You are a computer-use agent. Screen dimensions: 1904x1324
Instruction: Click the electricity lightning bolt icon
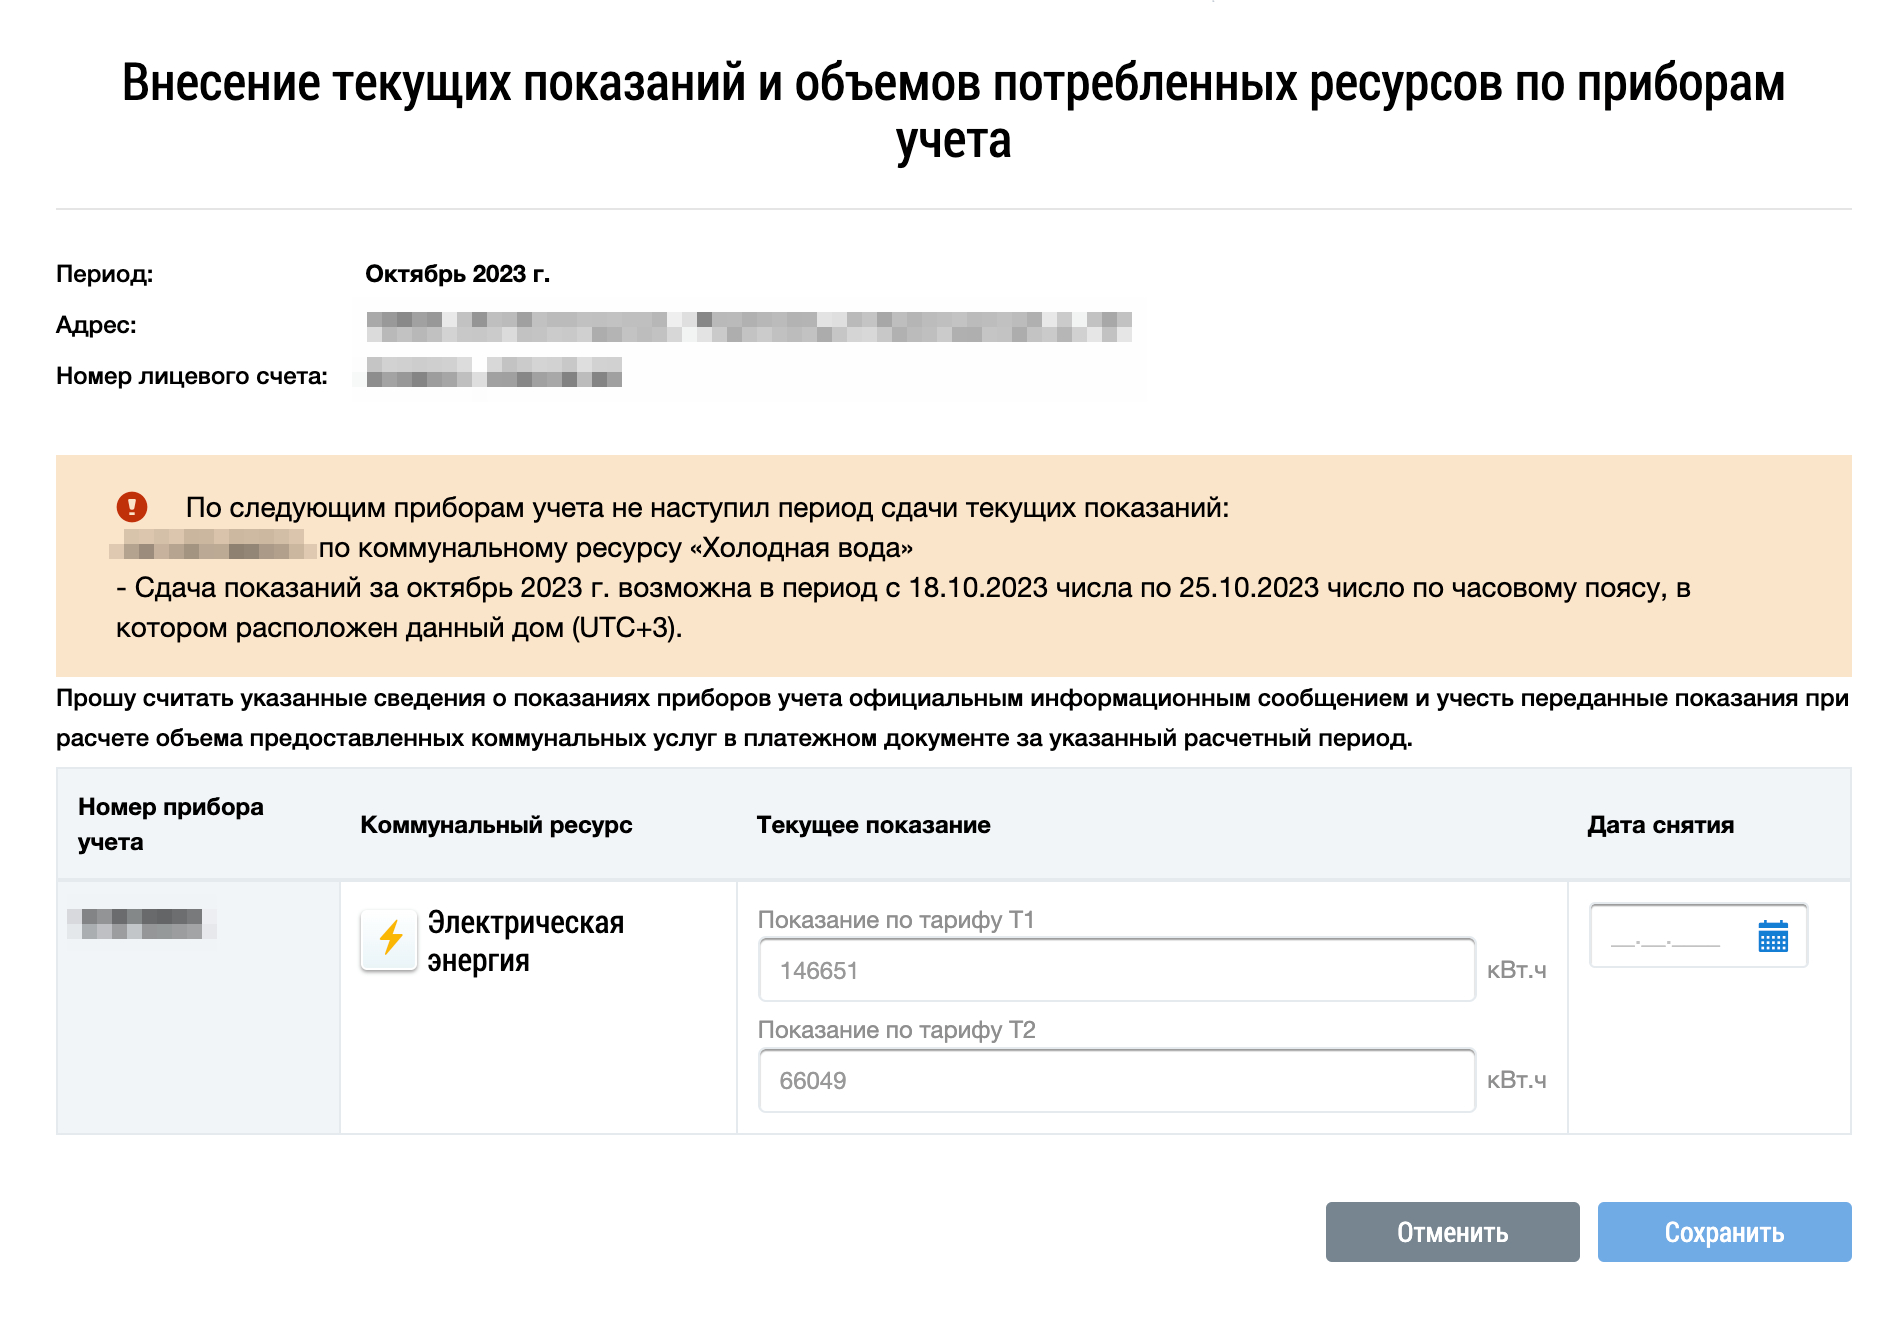click(390, 938)
